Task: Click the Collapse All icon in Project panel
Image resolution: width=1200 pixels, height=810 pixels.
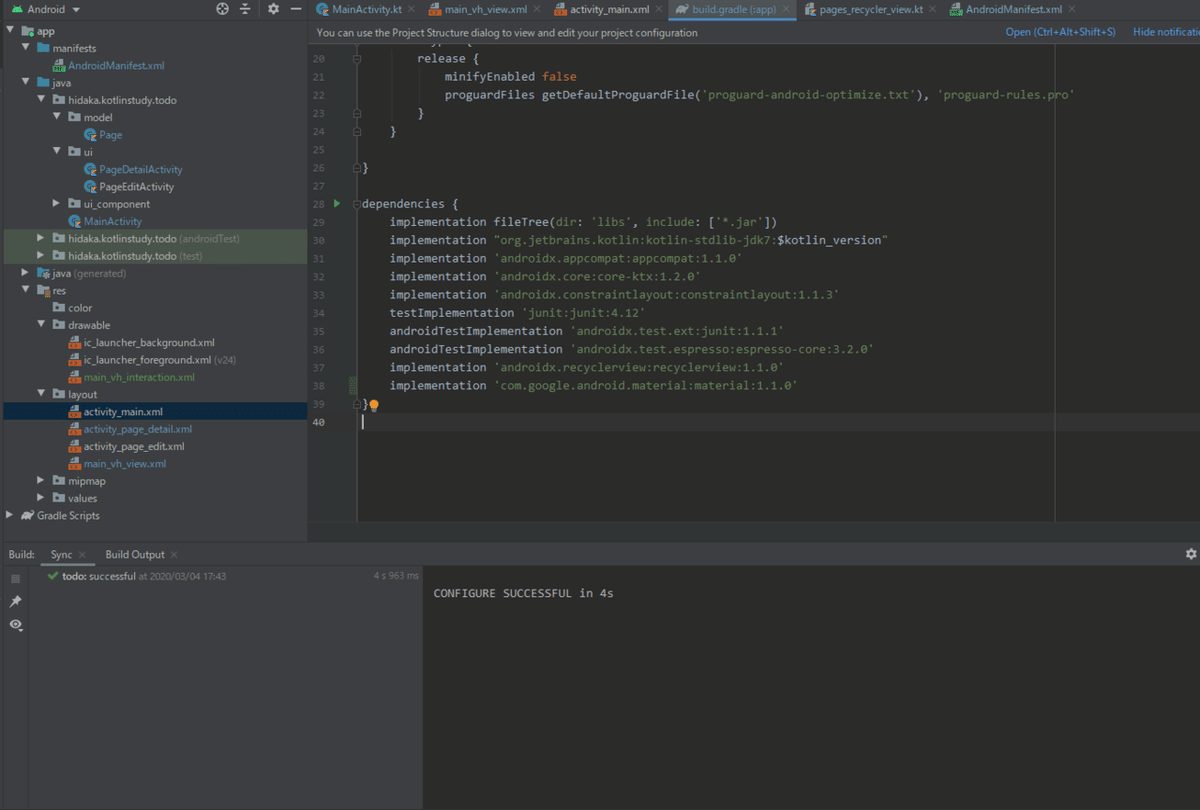Action: (245, 9)
